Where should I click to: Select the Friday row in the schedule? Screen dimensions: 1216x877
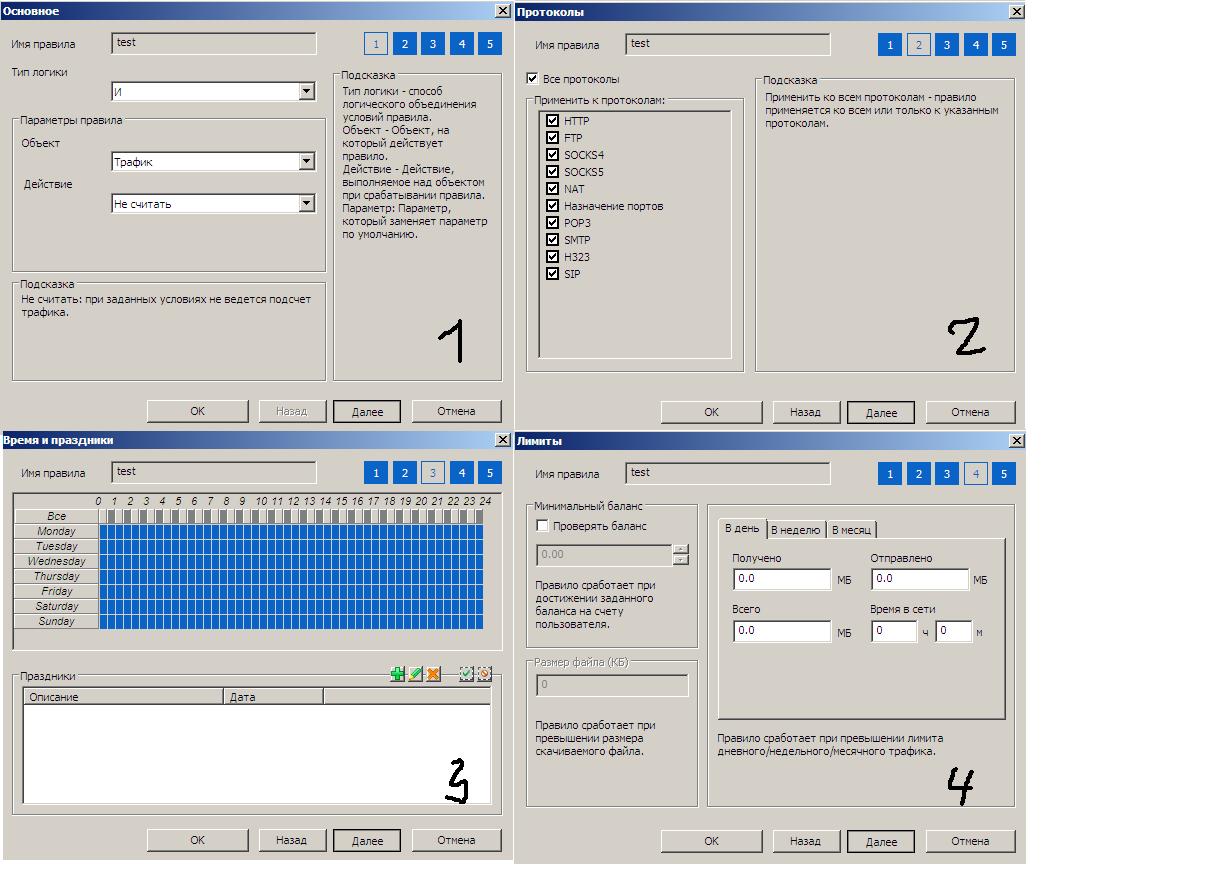(x=57, y=592)
